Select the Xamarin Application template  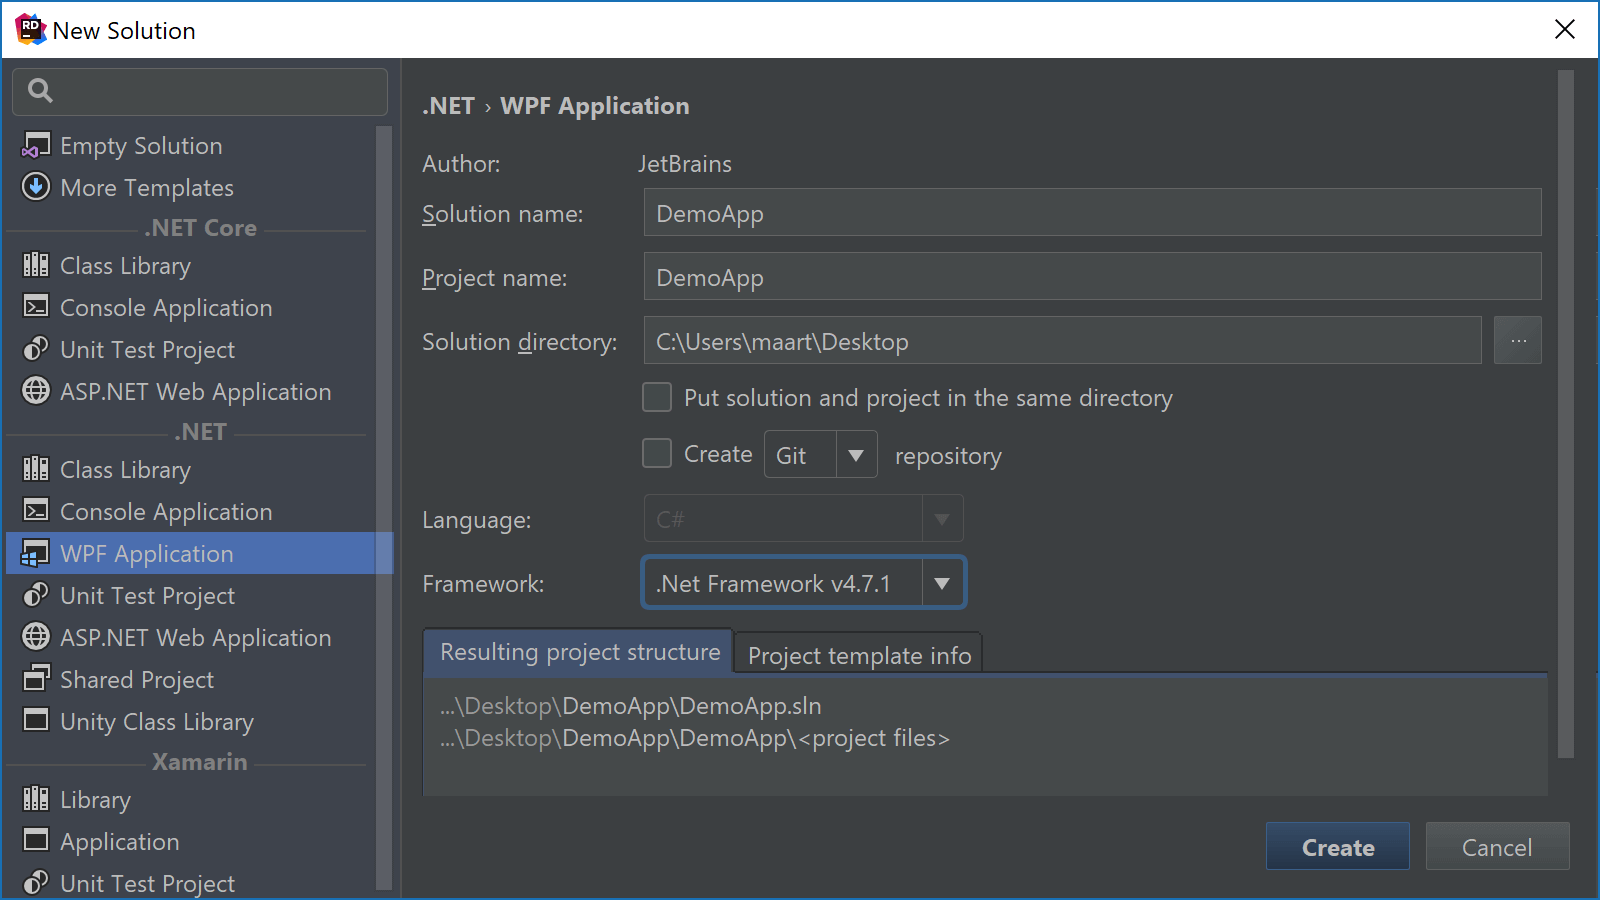[x=119, y=841]
